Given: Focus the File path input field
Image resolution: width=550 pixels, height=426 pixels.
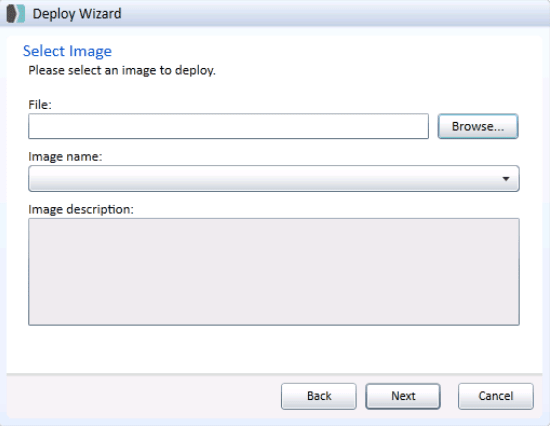Looking at the screenshot, I should [x=228, y=126].
